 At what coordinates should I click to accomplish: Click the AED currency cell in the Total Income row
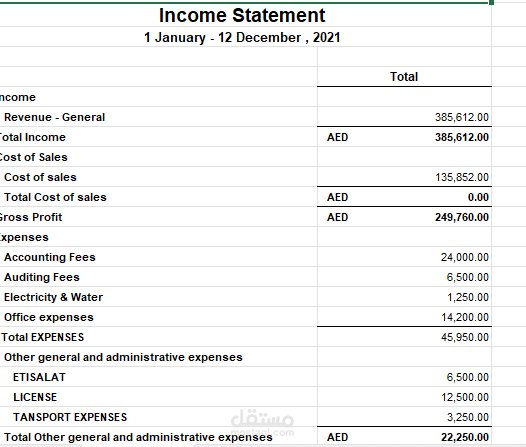(337, 137)
